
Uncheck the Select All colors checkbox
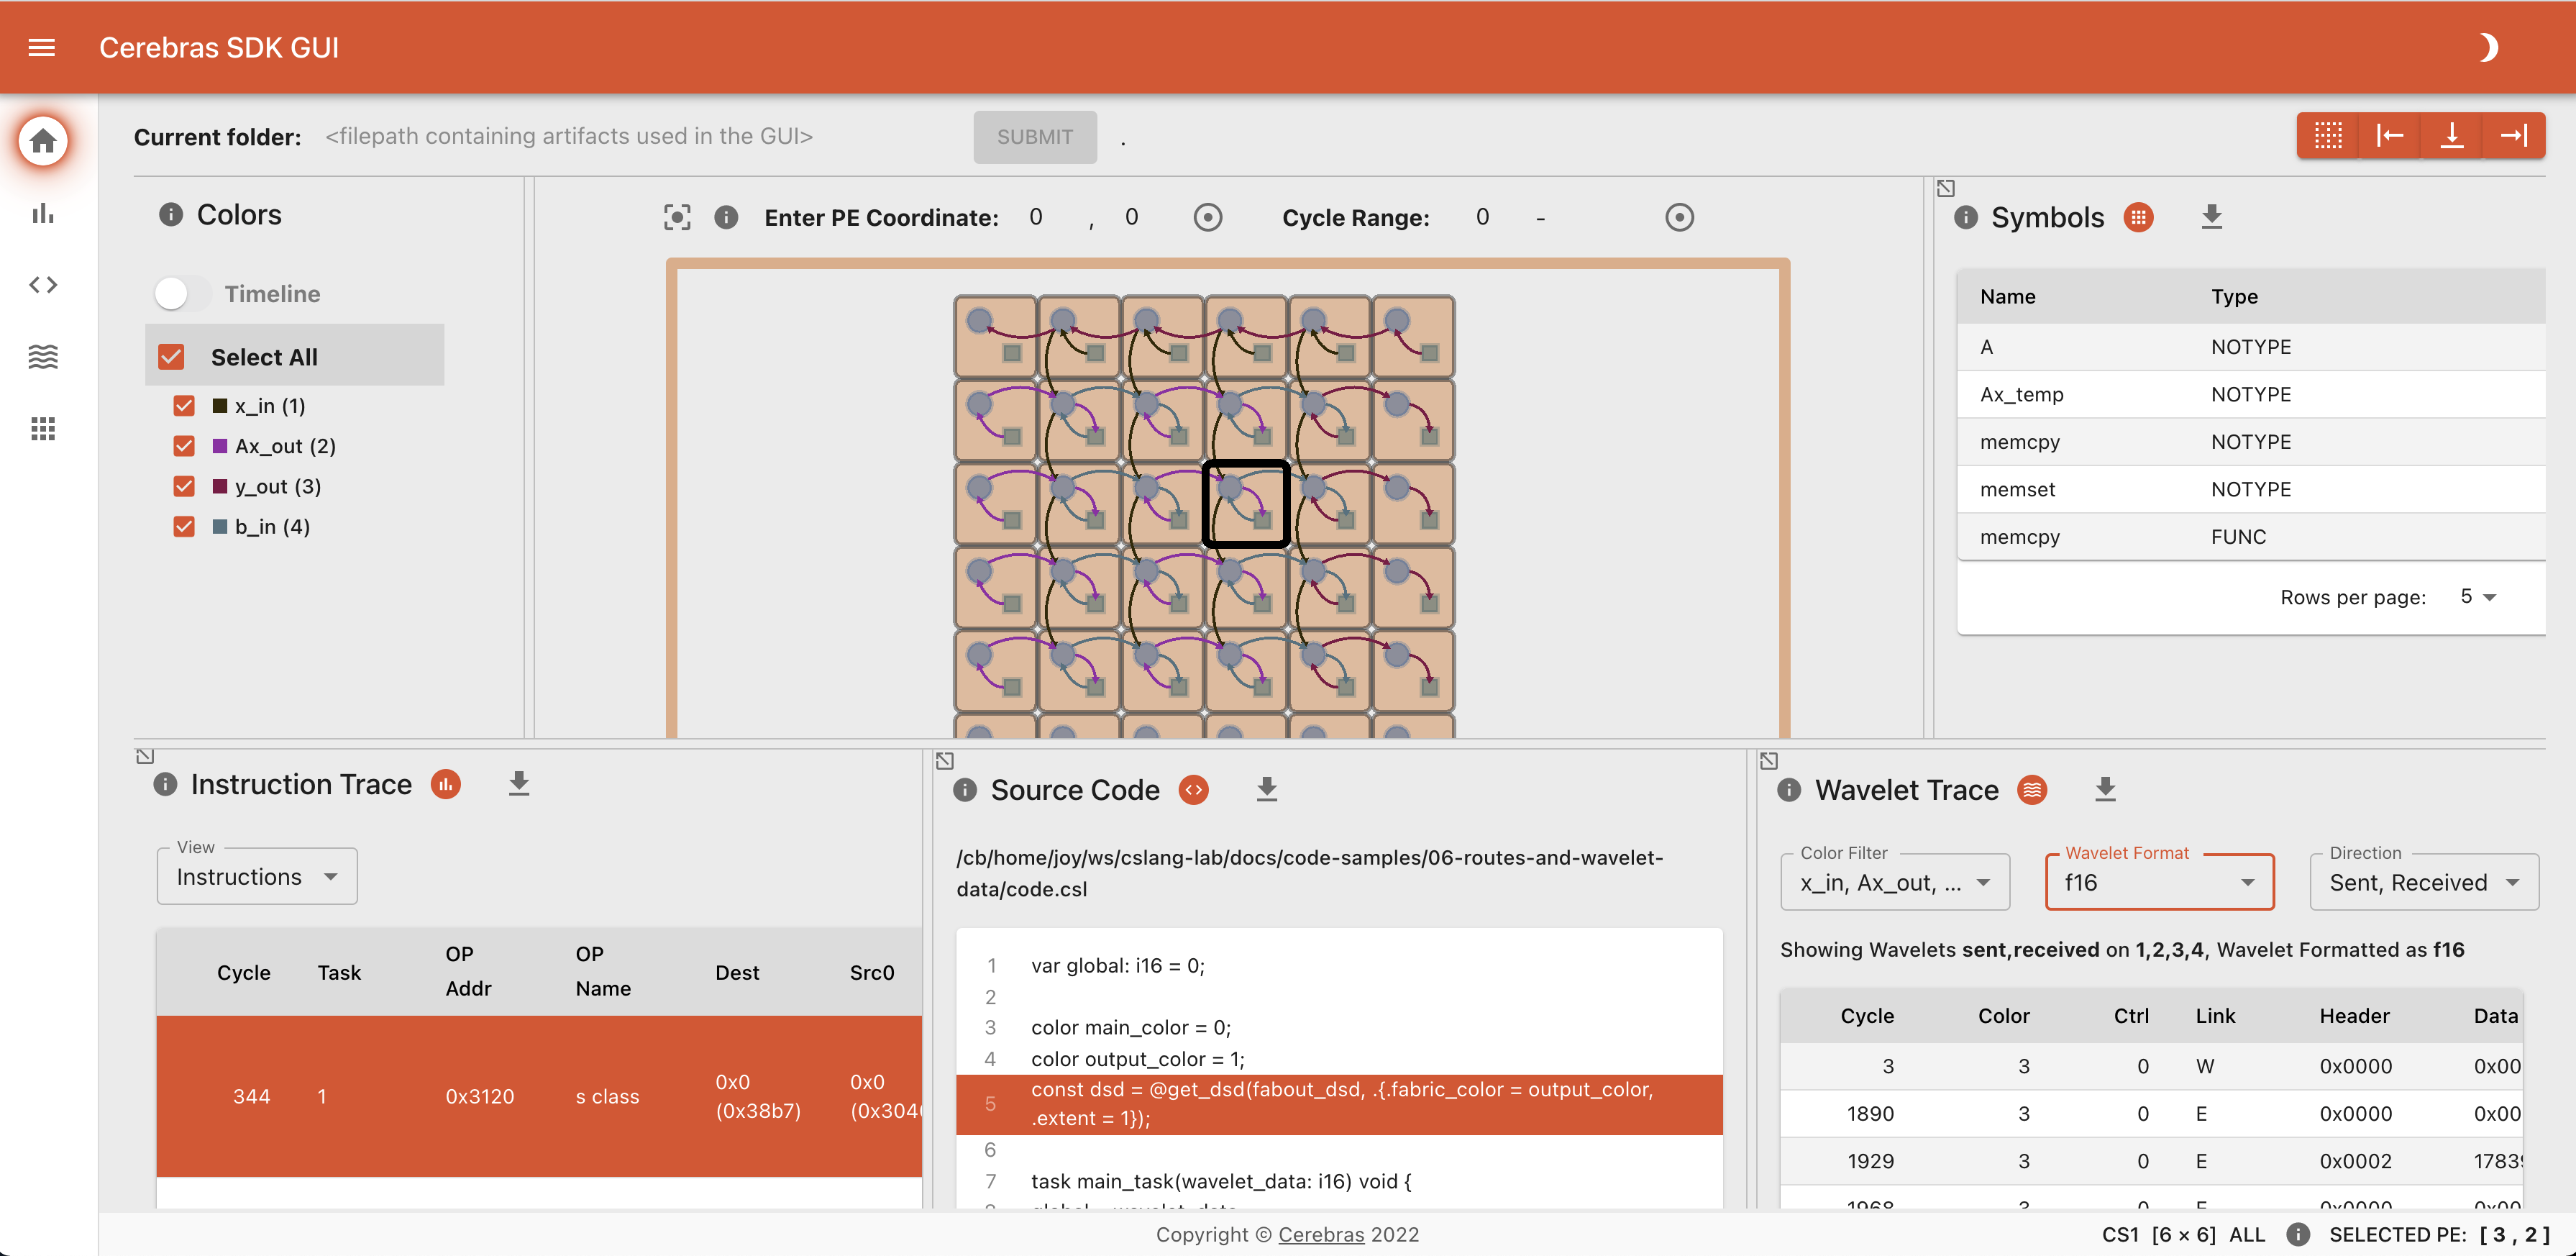[x=171, y=356]
